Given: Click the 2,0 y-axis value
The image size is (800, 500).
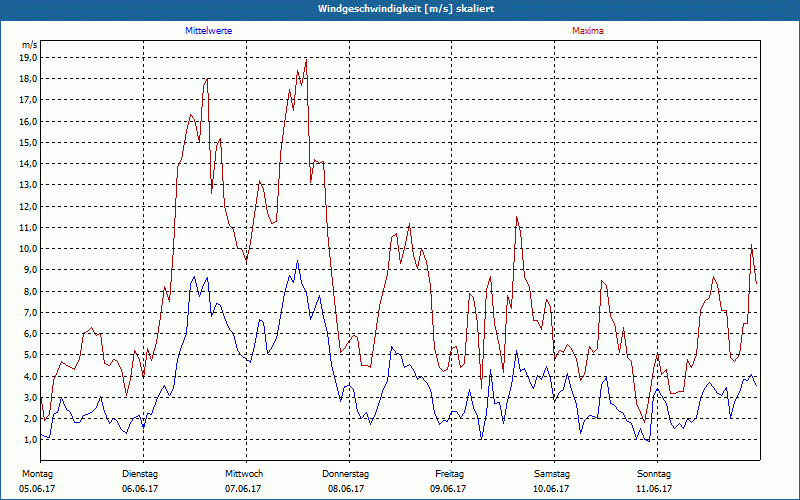Looking at the screenshot, I should (x=31, y=419).
